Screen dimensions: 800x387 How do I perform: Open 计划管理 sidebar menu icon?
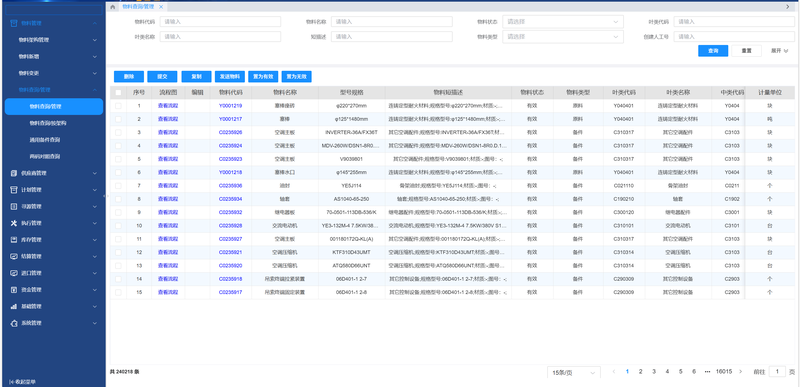[14, 190]
